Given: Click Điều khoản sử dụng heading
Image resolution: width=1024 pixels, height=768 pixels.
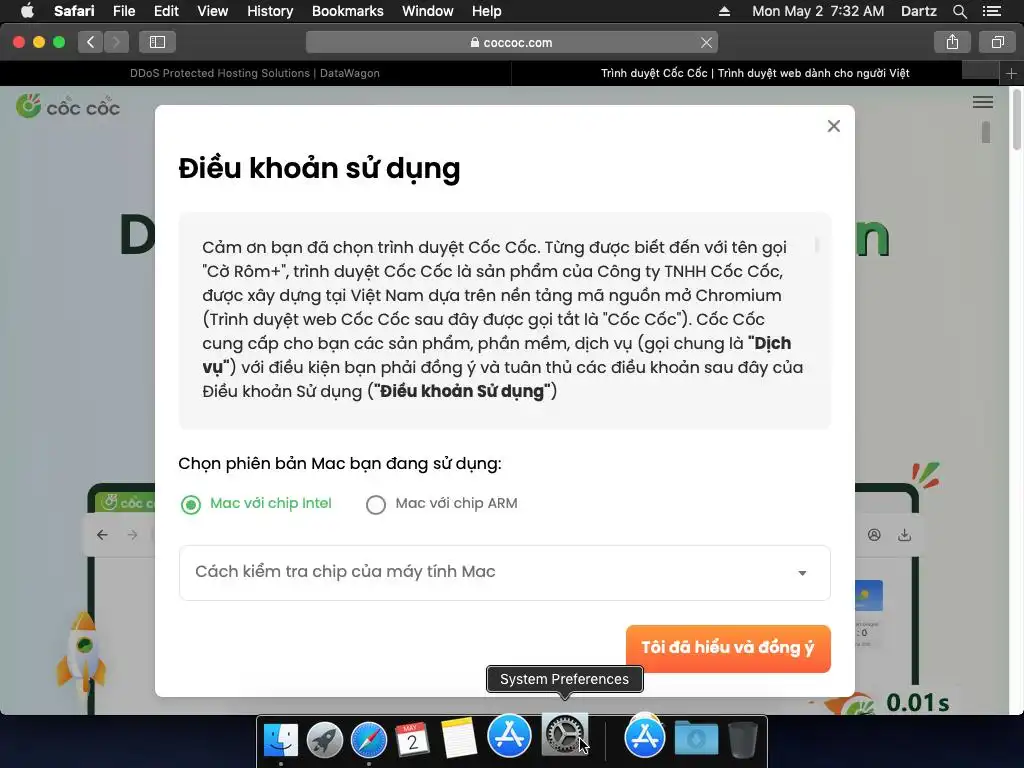Looking at the screenshot, I should 319,168.
